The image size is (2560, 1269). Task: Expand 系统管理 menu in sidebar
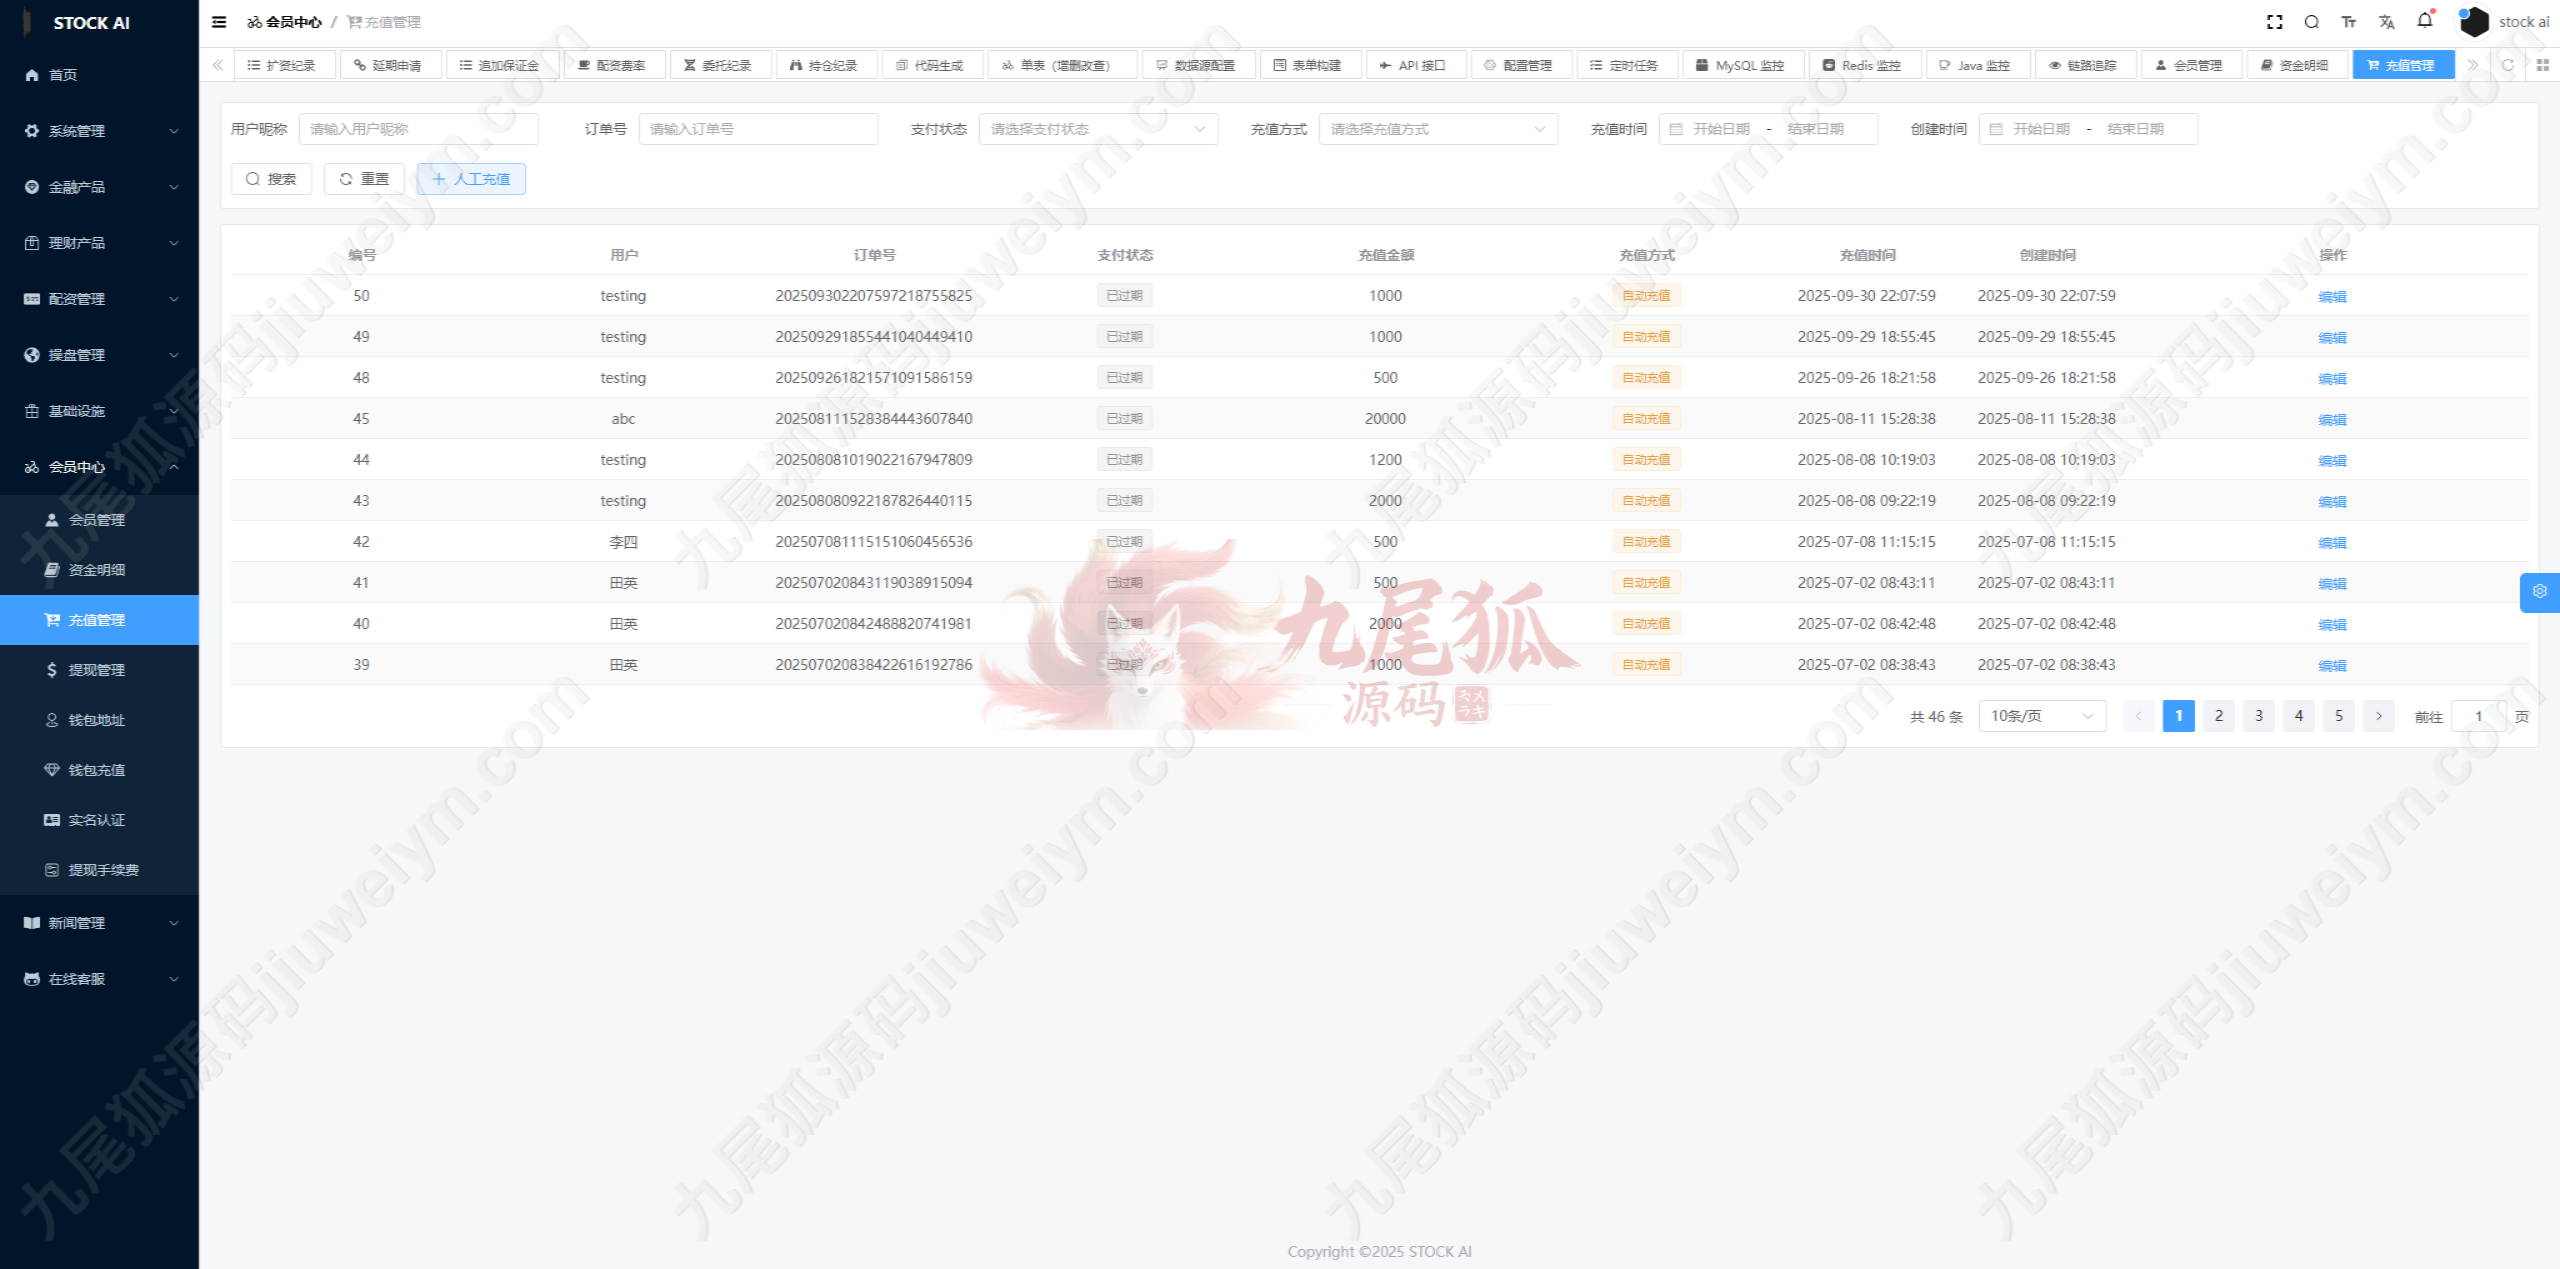pyautogui.click(x=100, y=131)
